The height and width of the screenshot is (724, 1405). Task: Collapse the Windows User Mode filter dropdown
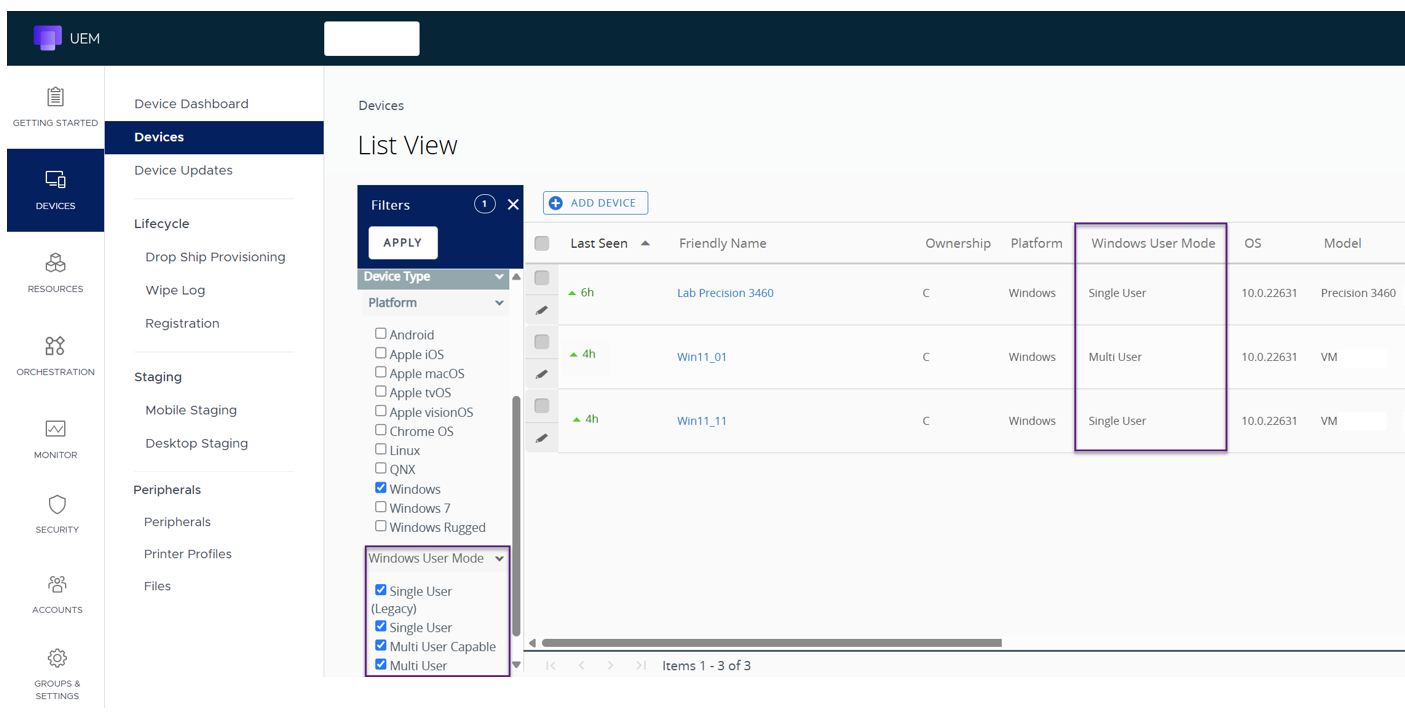point(499,558)
